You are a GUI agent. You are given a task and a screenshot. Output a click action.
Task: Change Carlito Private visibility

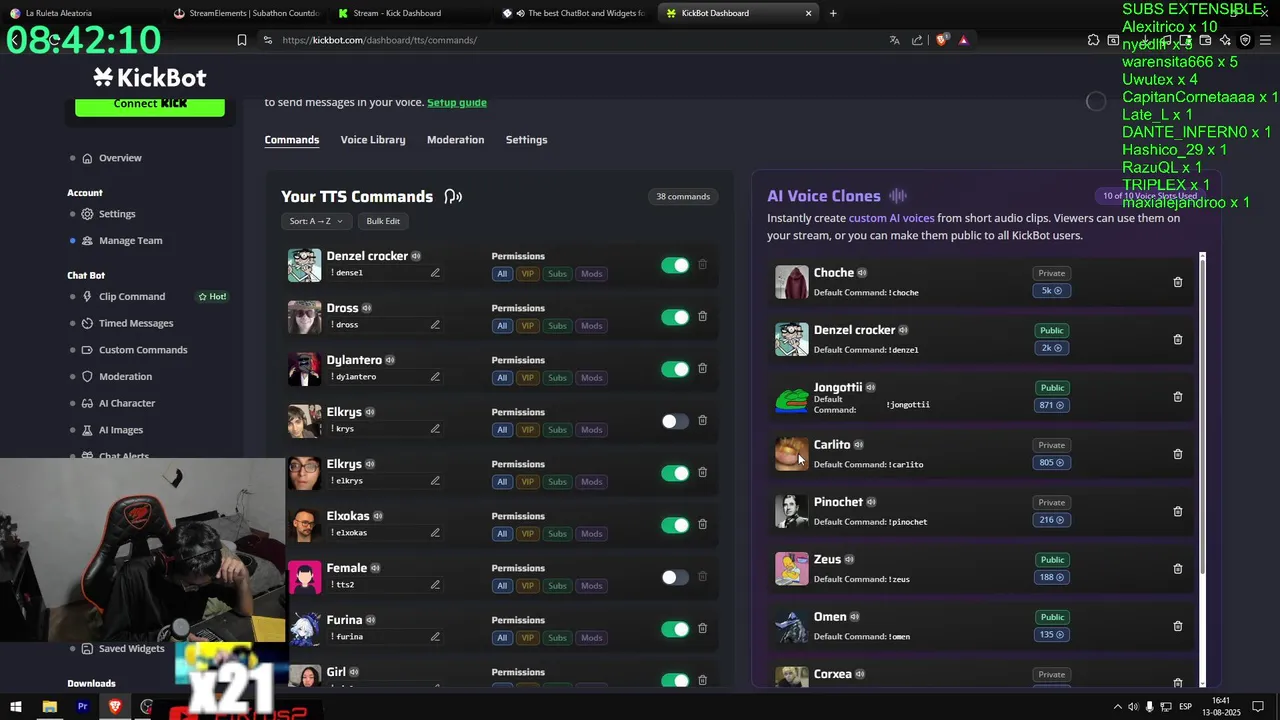coord(1051,445)
